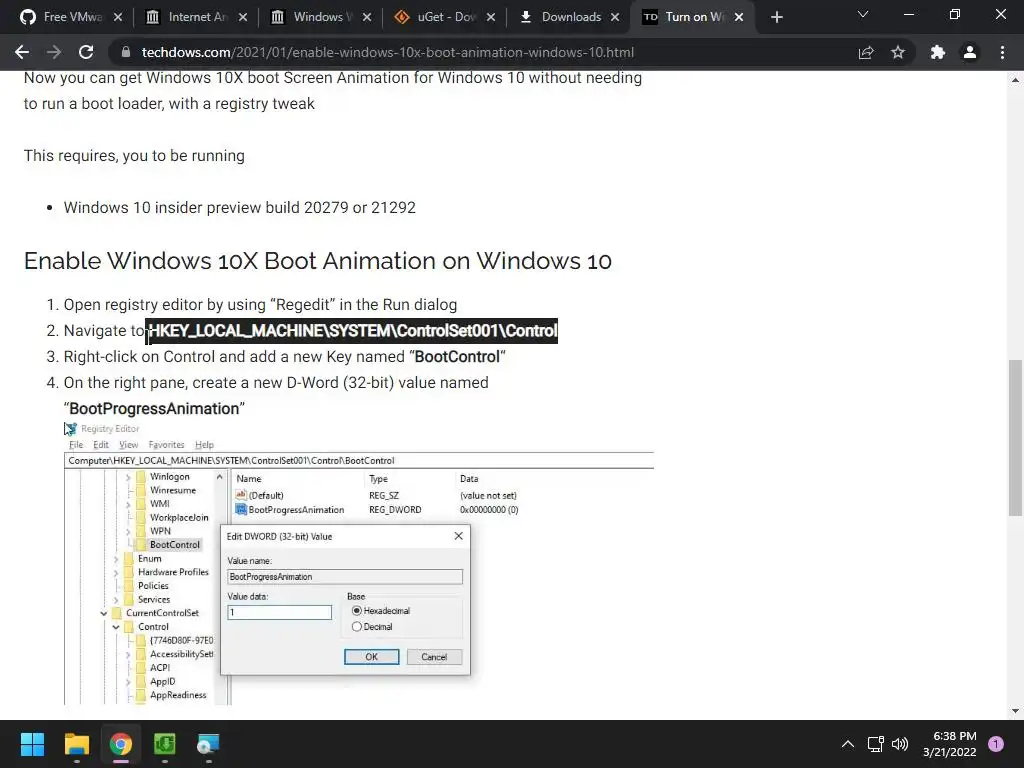
Task: Click the Chrome taskbar icon
Action: [121, 744]
